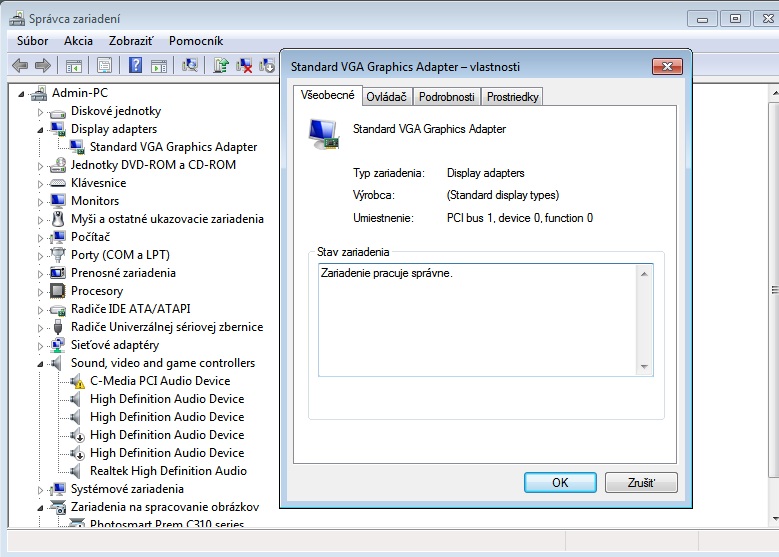Collapse the Admin-PC root node
This screenshot has width=779, height=557.
[x=21, y=93]
